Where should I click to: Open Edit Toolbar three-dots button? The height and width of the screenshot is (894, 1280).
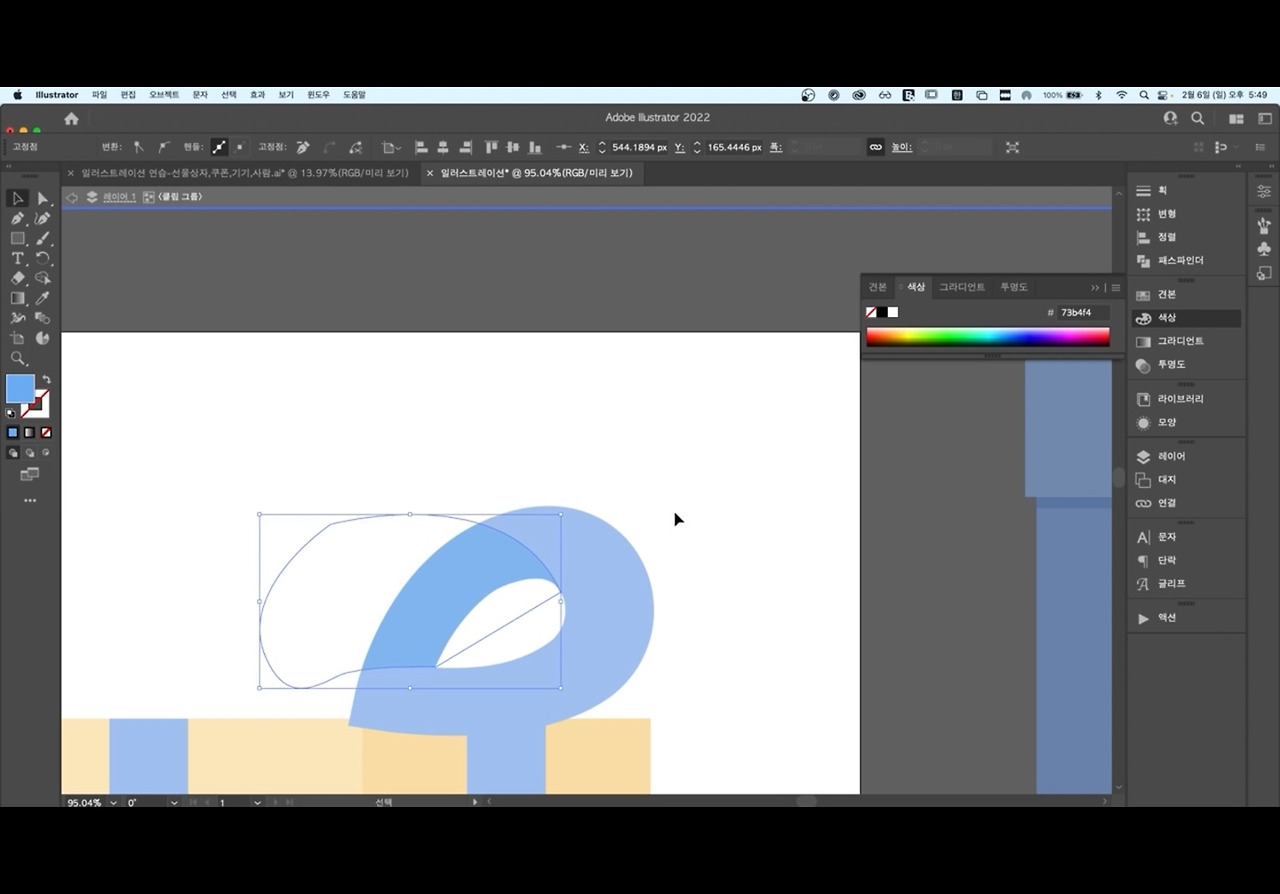(x=30, y=500)
